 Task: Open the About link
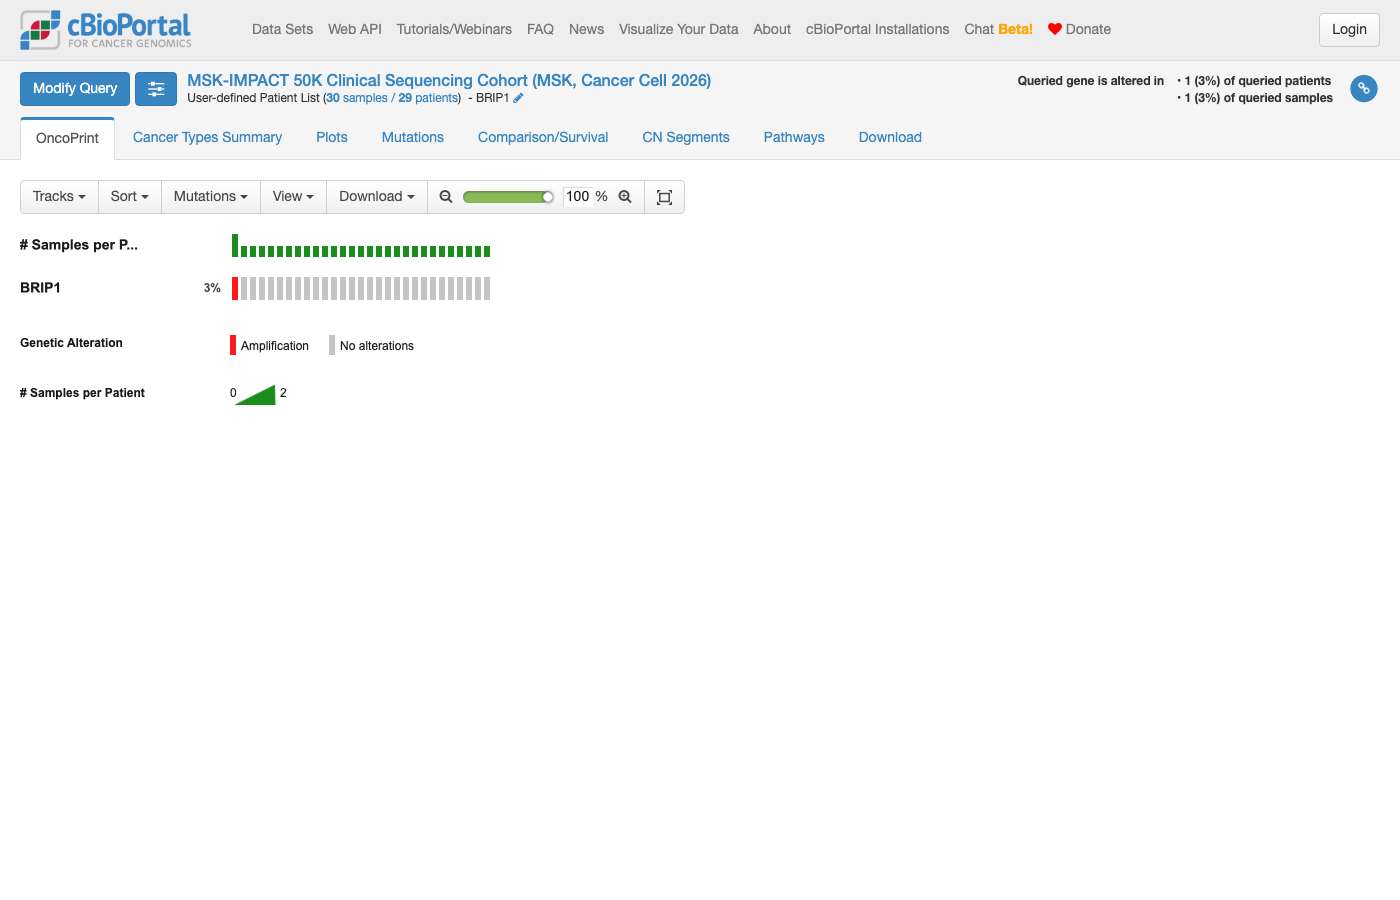772,30
